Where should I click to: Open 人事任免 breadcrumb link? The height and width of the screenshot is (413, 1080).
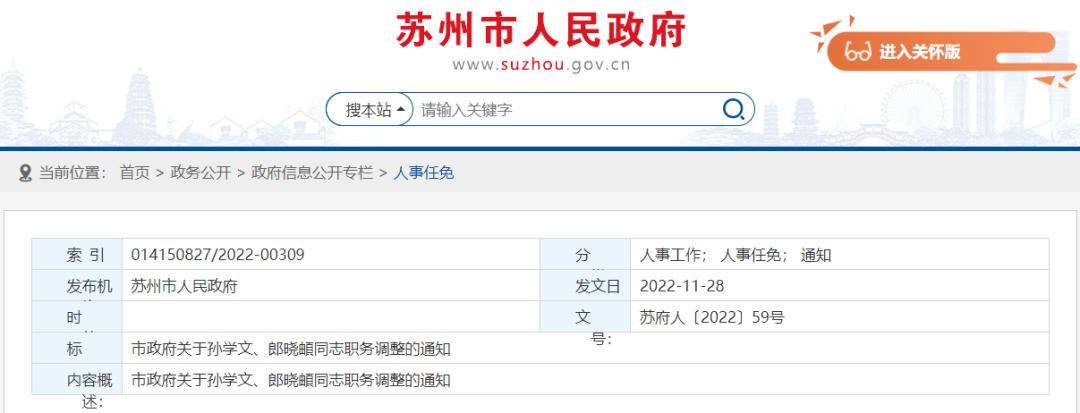click(x=423, y=173)
